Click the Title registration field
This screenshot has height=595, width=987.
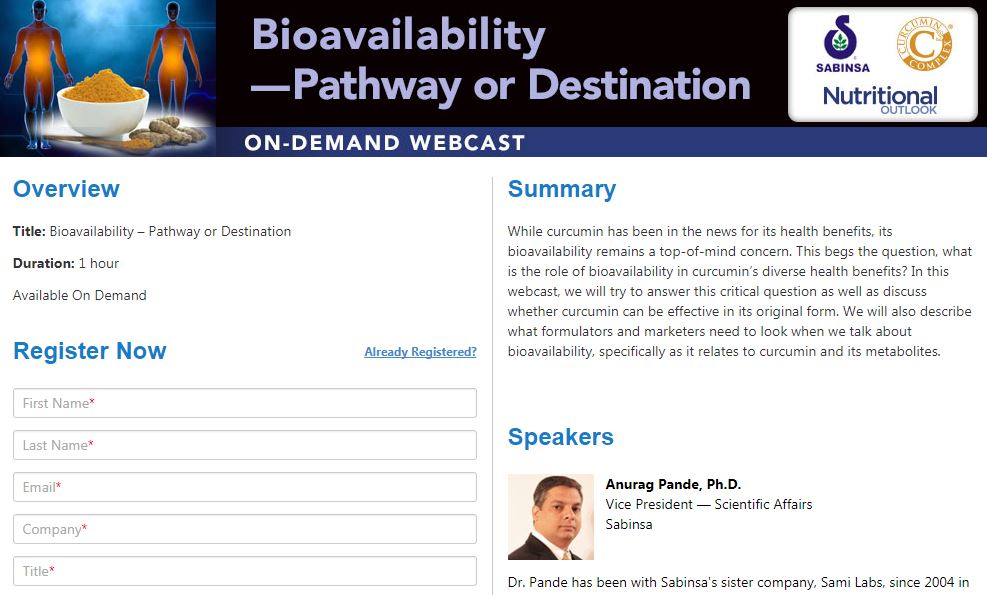pyautogui.click(x=245, y=571)
